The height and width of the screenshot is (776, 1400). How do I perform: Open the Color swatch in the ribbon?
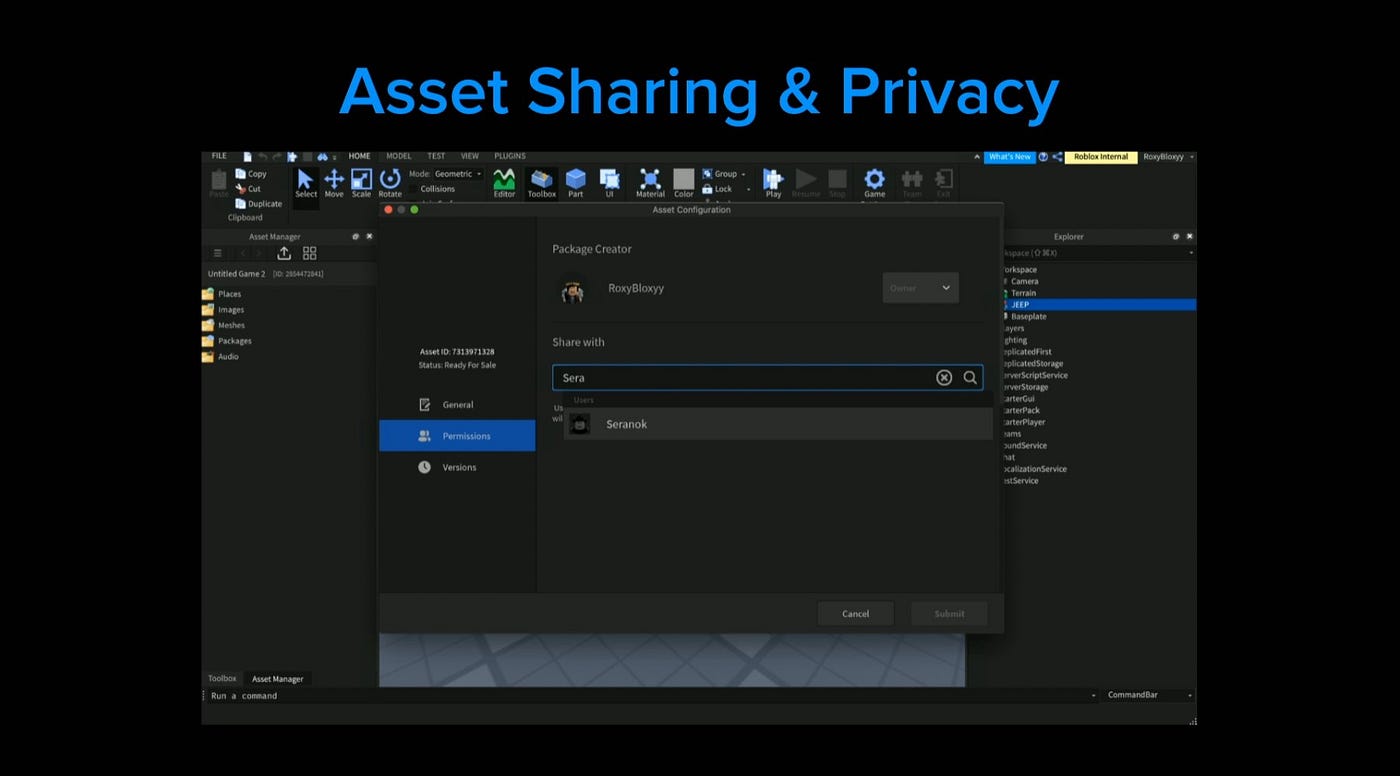[x=683, y=183]
